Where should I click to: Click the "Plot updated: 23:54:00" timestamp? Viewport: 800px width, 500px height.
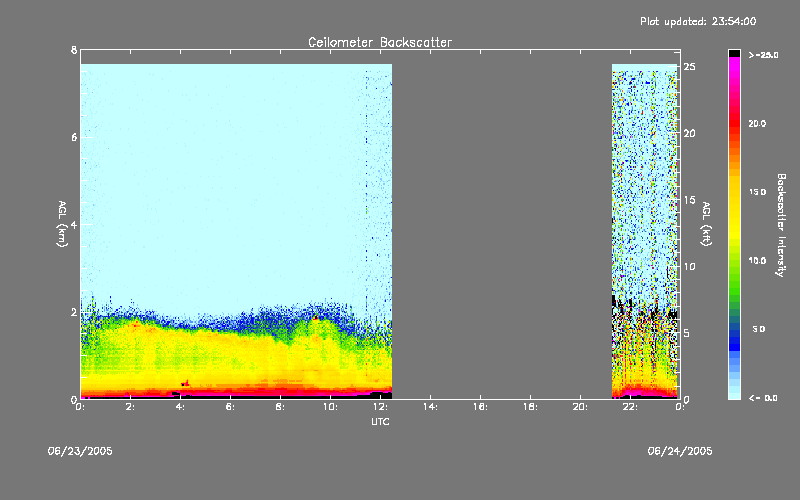pos(698,21)
